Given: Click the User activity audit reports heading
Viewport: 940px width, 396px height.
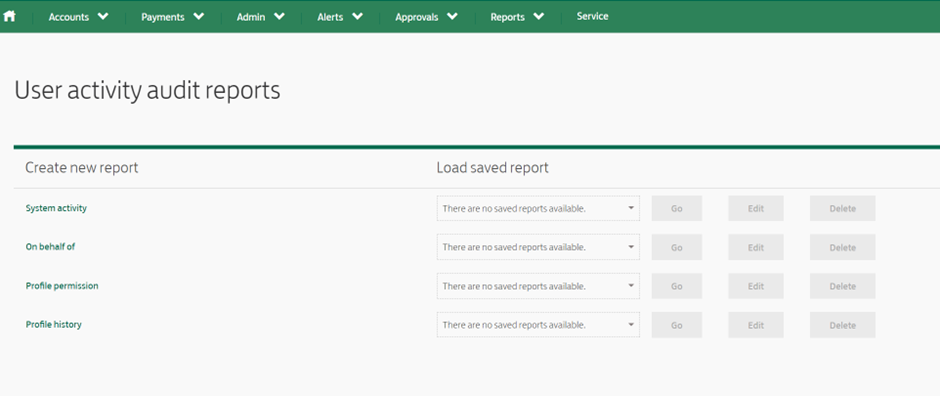Looking at the screenshot, I should coord(147,90).
